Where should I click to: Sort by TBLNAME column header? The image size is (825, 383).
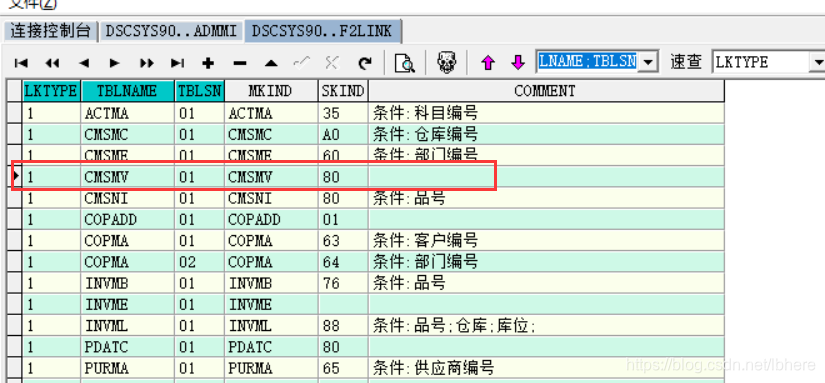tap(127, 91)
